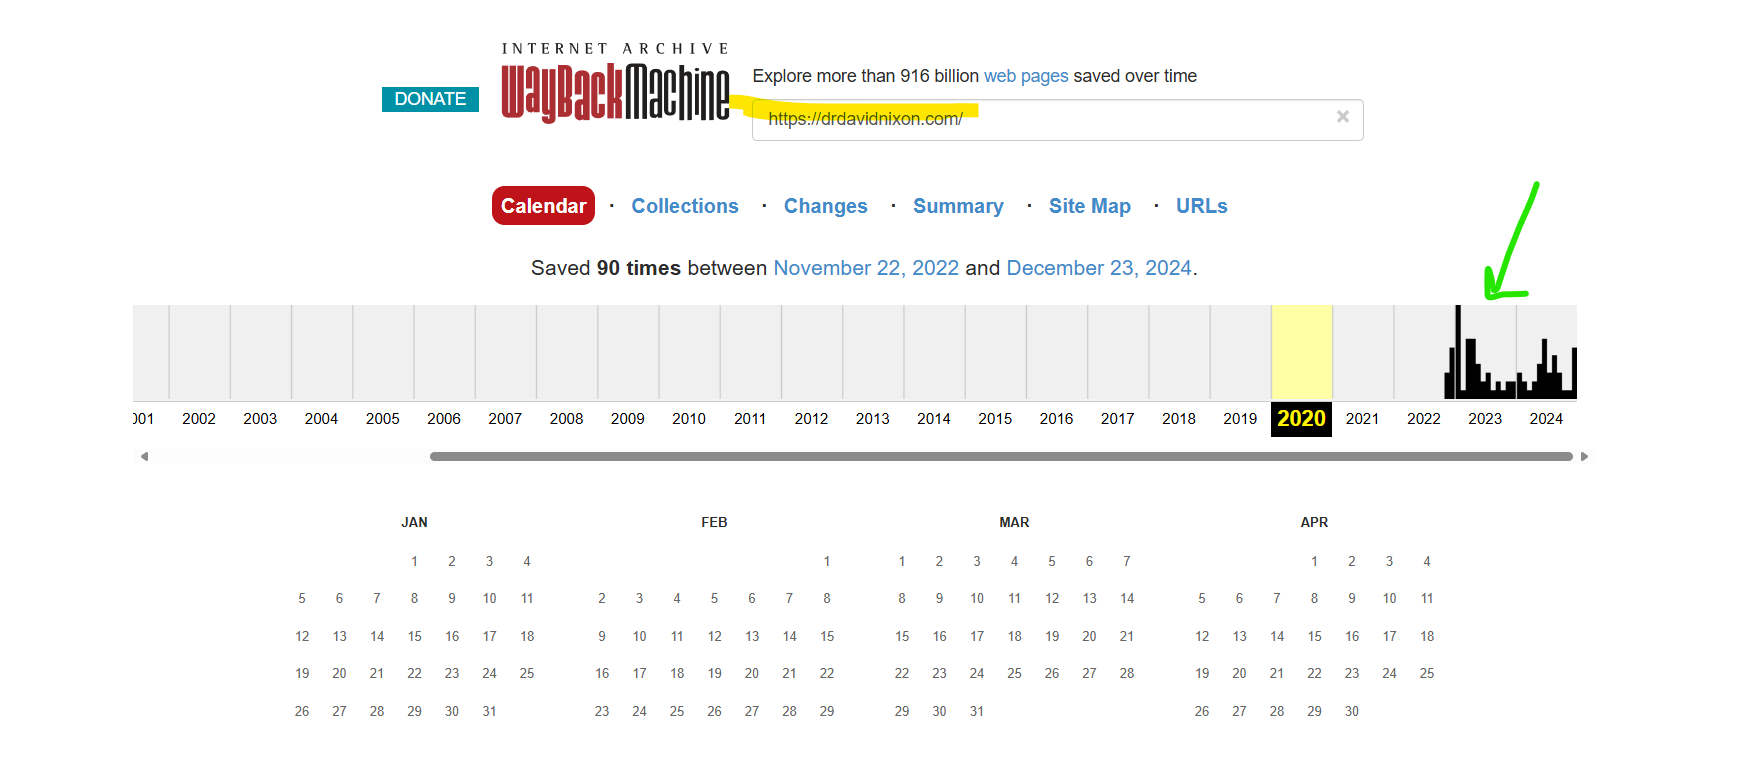Click the Wayback Machine logo

(615, 84)
